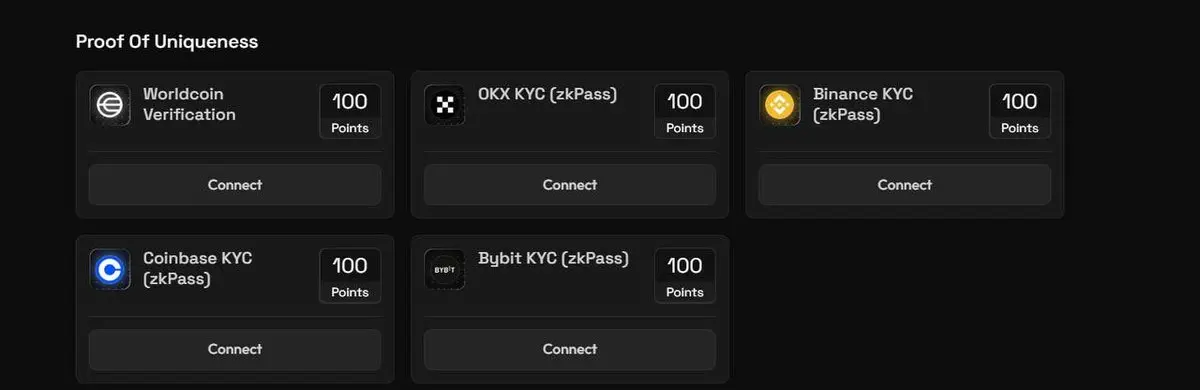Click the 100 Points badge on Binance card

click(x=1020, y=112)
